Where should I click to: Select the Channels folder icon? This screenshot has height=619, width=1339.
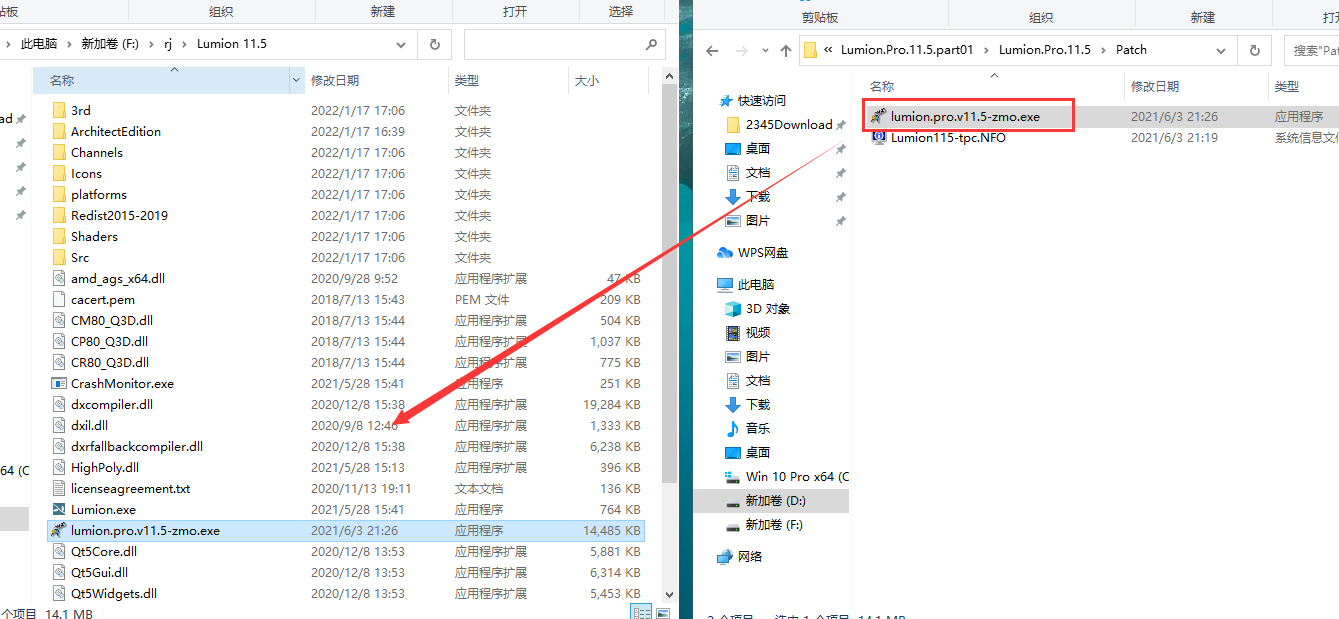(58, 152)
